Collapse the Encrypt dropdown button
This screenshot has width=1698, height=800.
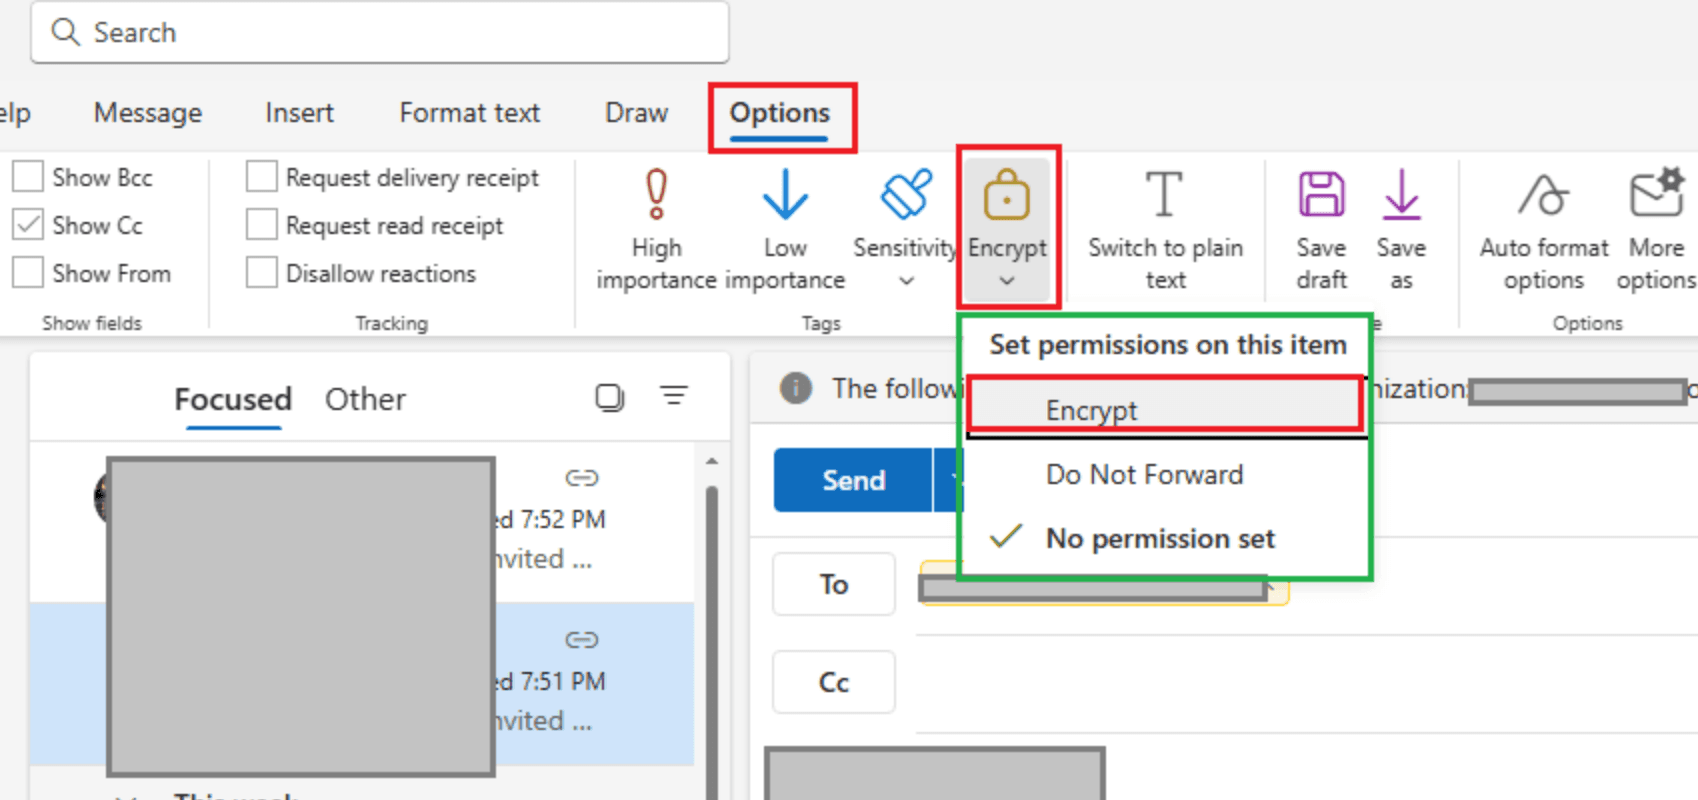(x=1007, y=228)
